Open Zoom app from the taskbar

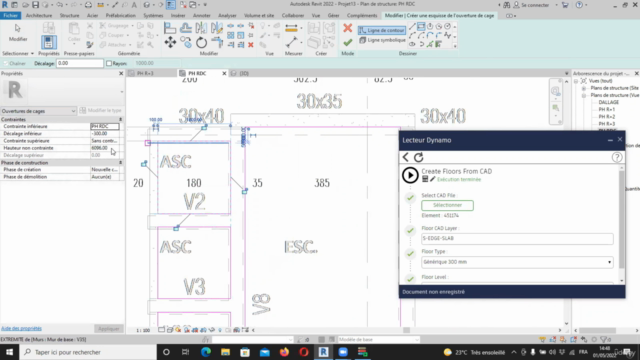(343, 352)
